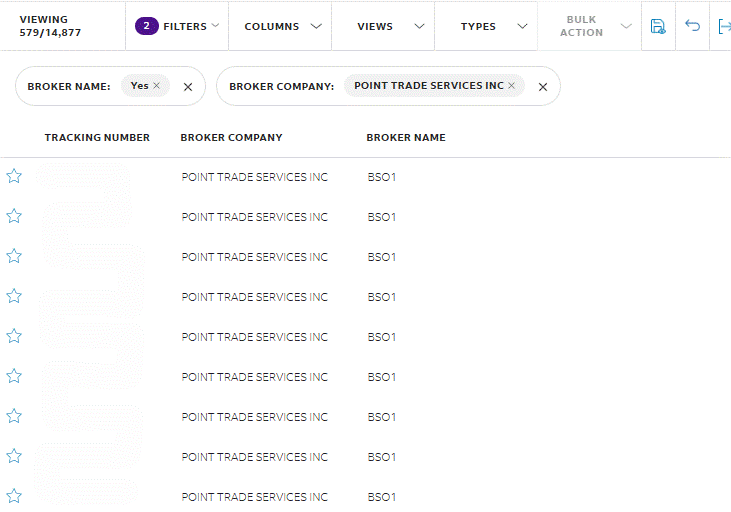The height and width of the screenshot is (512, 731).
Task: Toggle the star on the third row
Action: point(14,256)
